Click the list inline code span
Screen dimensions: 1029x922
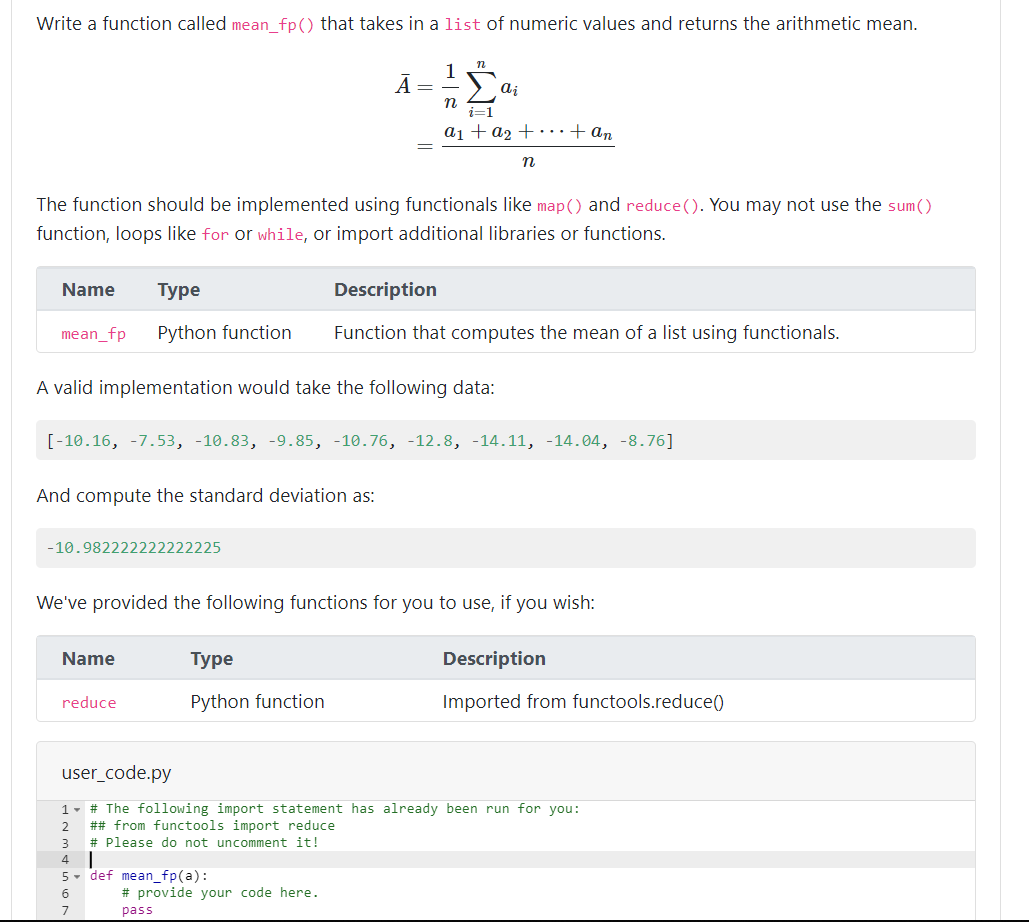pyautogui.click(x=463, y=23)
